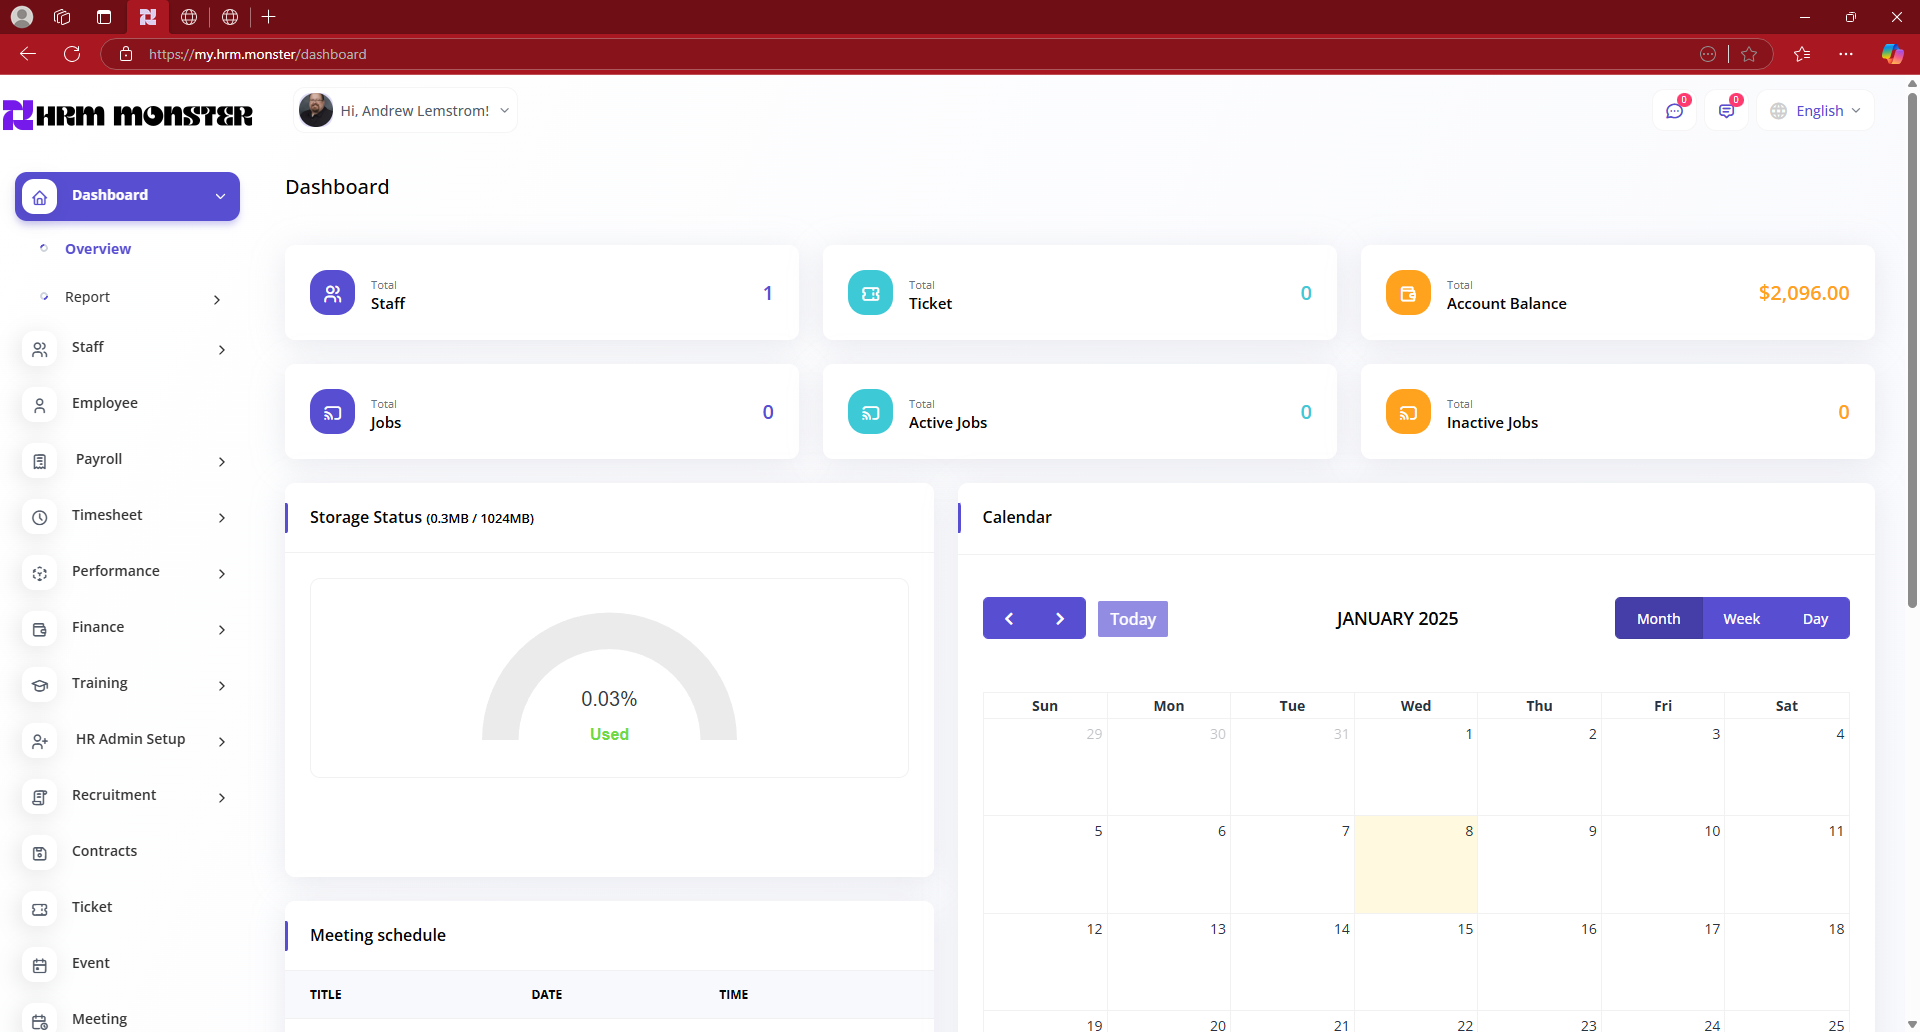The image size is (1920, 1032).
Task: Expand the Timesheet submenu arrow
Action: coord(222,517)
